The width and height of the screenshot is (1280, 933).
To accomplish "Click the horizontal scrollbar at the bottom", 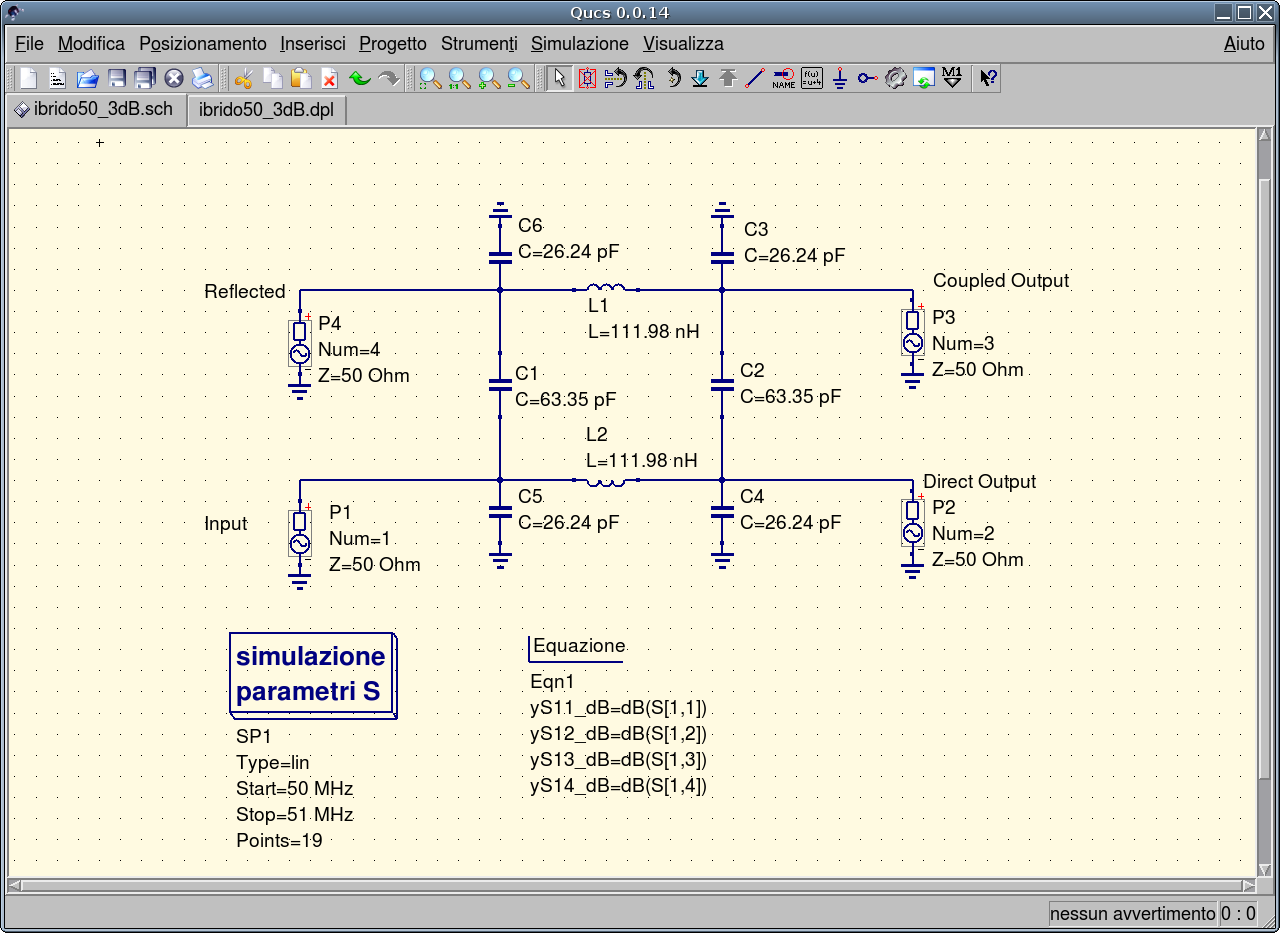I will point(632,886).
